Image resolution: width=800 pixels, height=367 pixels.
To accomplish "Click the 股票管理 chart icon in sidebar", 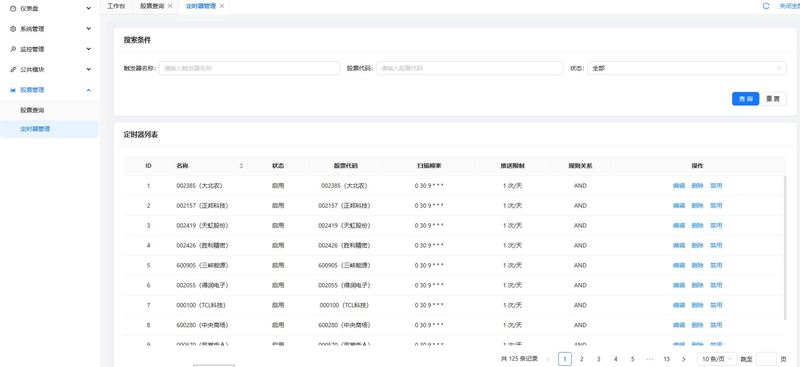I will pyautogui.click(x=13, y=90).
